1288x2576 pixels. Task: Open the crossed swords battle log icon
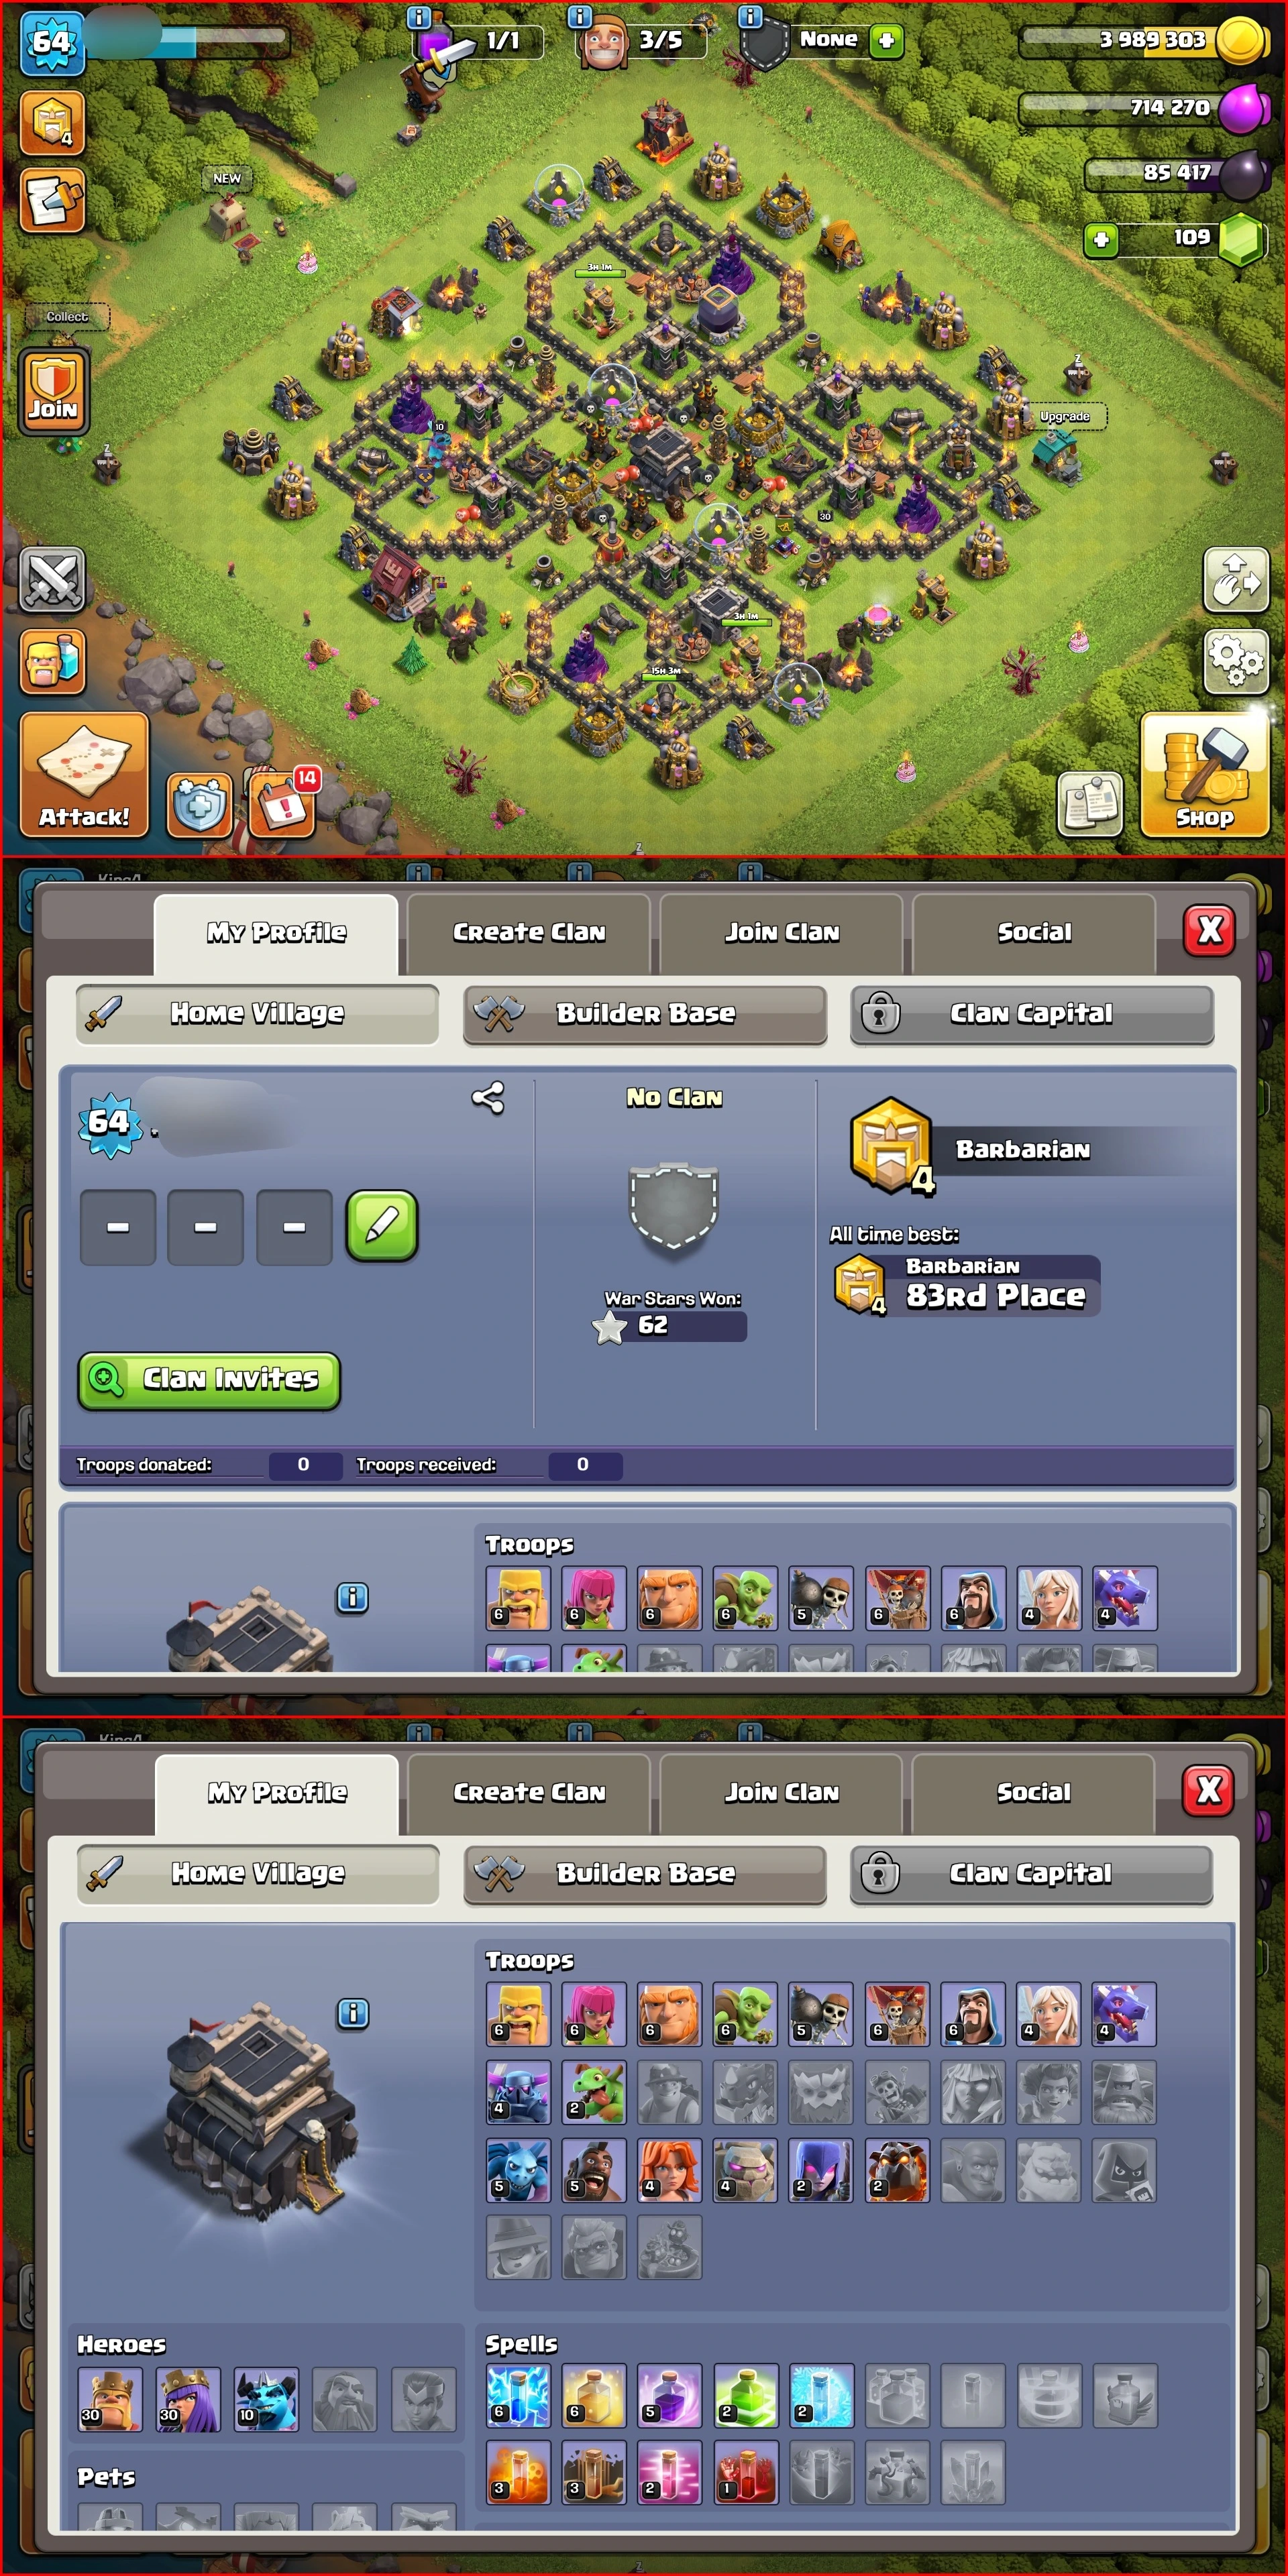(53, 579)
